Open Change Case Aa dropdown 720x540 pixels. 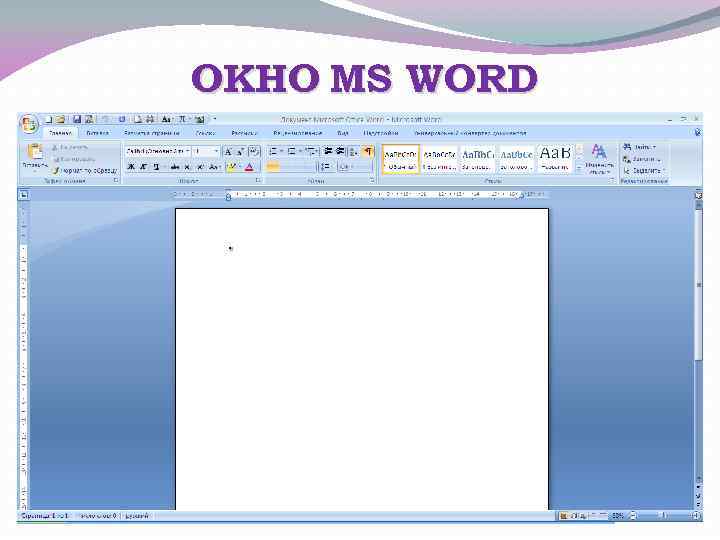click(x=214, y=167)
